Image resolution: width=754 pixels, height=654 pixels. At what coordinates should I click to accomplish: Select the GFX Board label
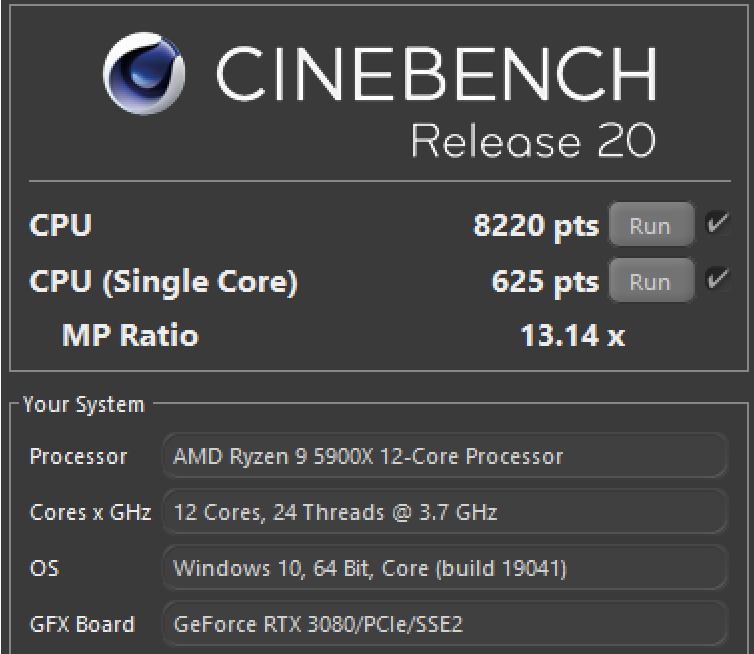[82, 624]
